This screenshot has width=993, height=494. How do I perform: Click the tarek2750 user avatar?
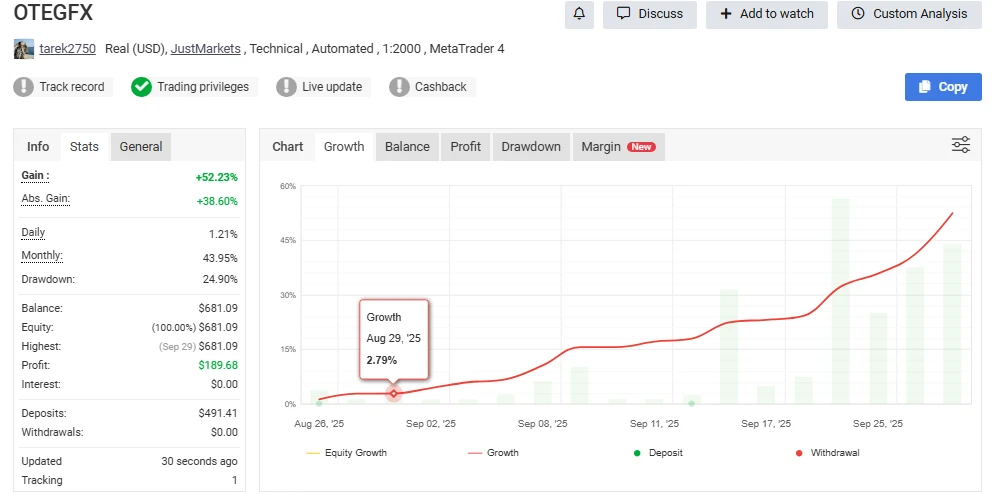pos(24,48)
